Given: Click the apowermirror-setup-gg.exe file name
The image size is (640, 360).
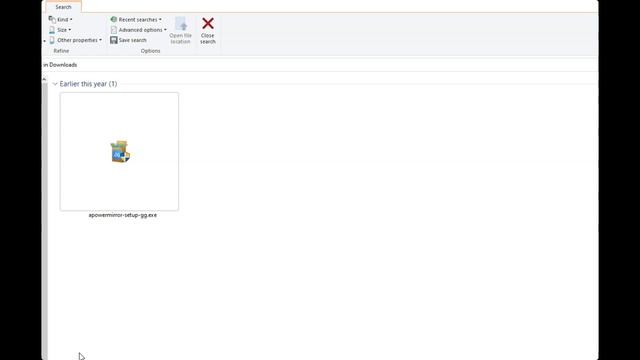Looking at the screenshot, I should (123, 215).
